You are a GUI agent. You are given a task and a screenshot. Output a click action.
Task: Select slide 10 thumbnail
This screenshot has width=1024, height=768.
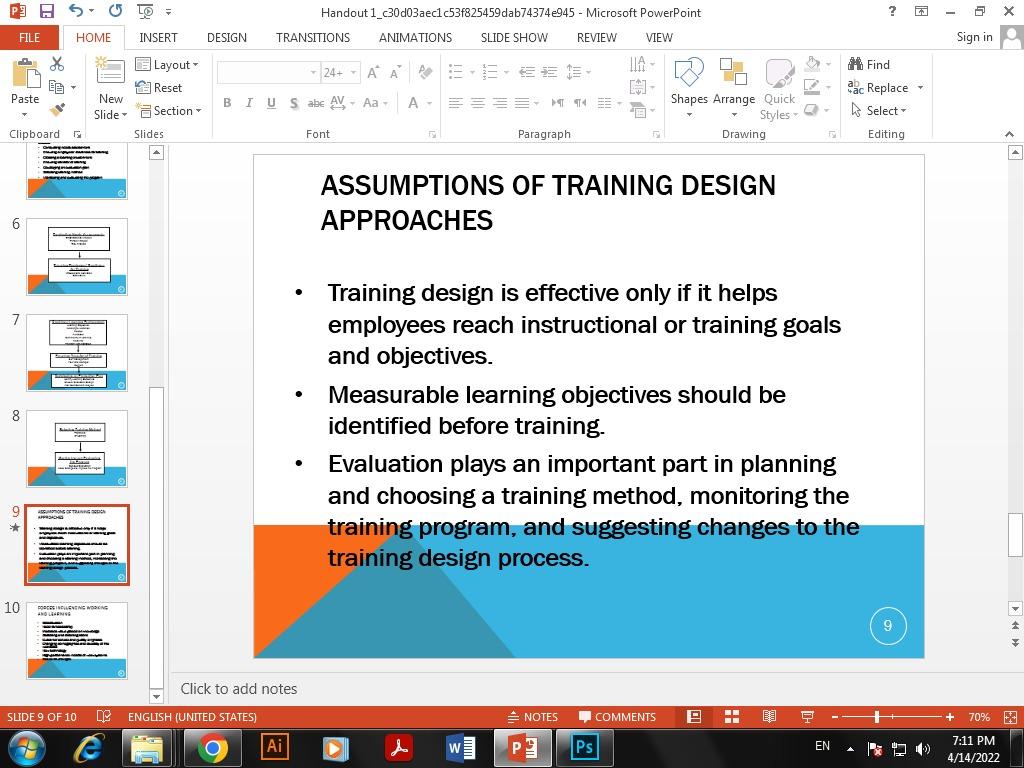tap(77, 640)
